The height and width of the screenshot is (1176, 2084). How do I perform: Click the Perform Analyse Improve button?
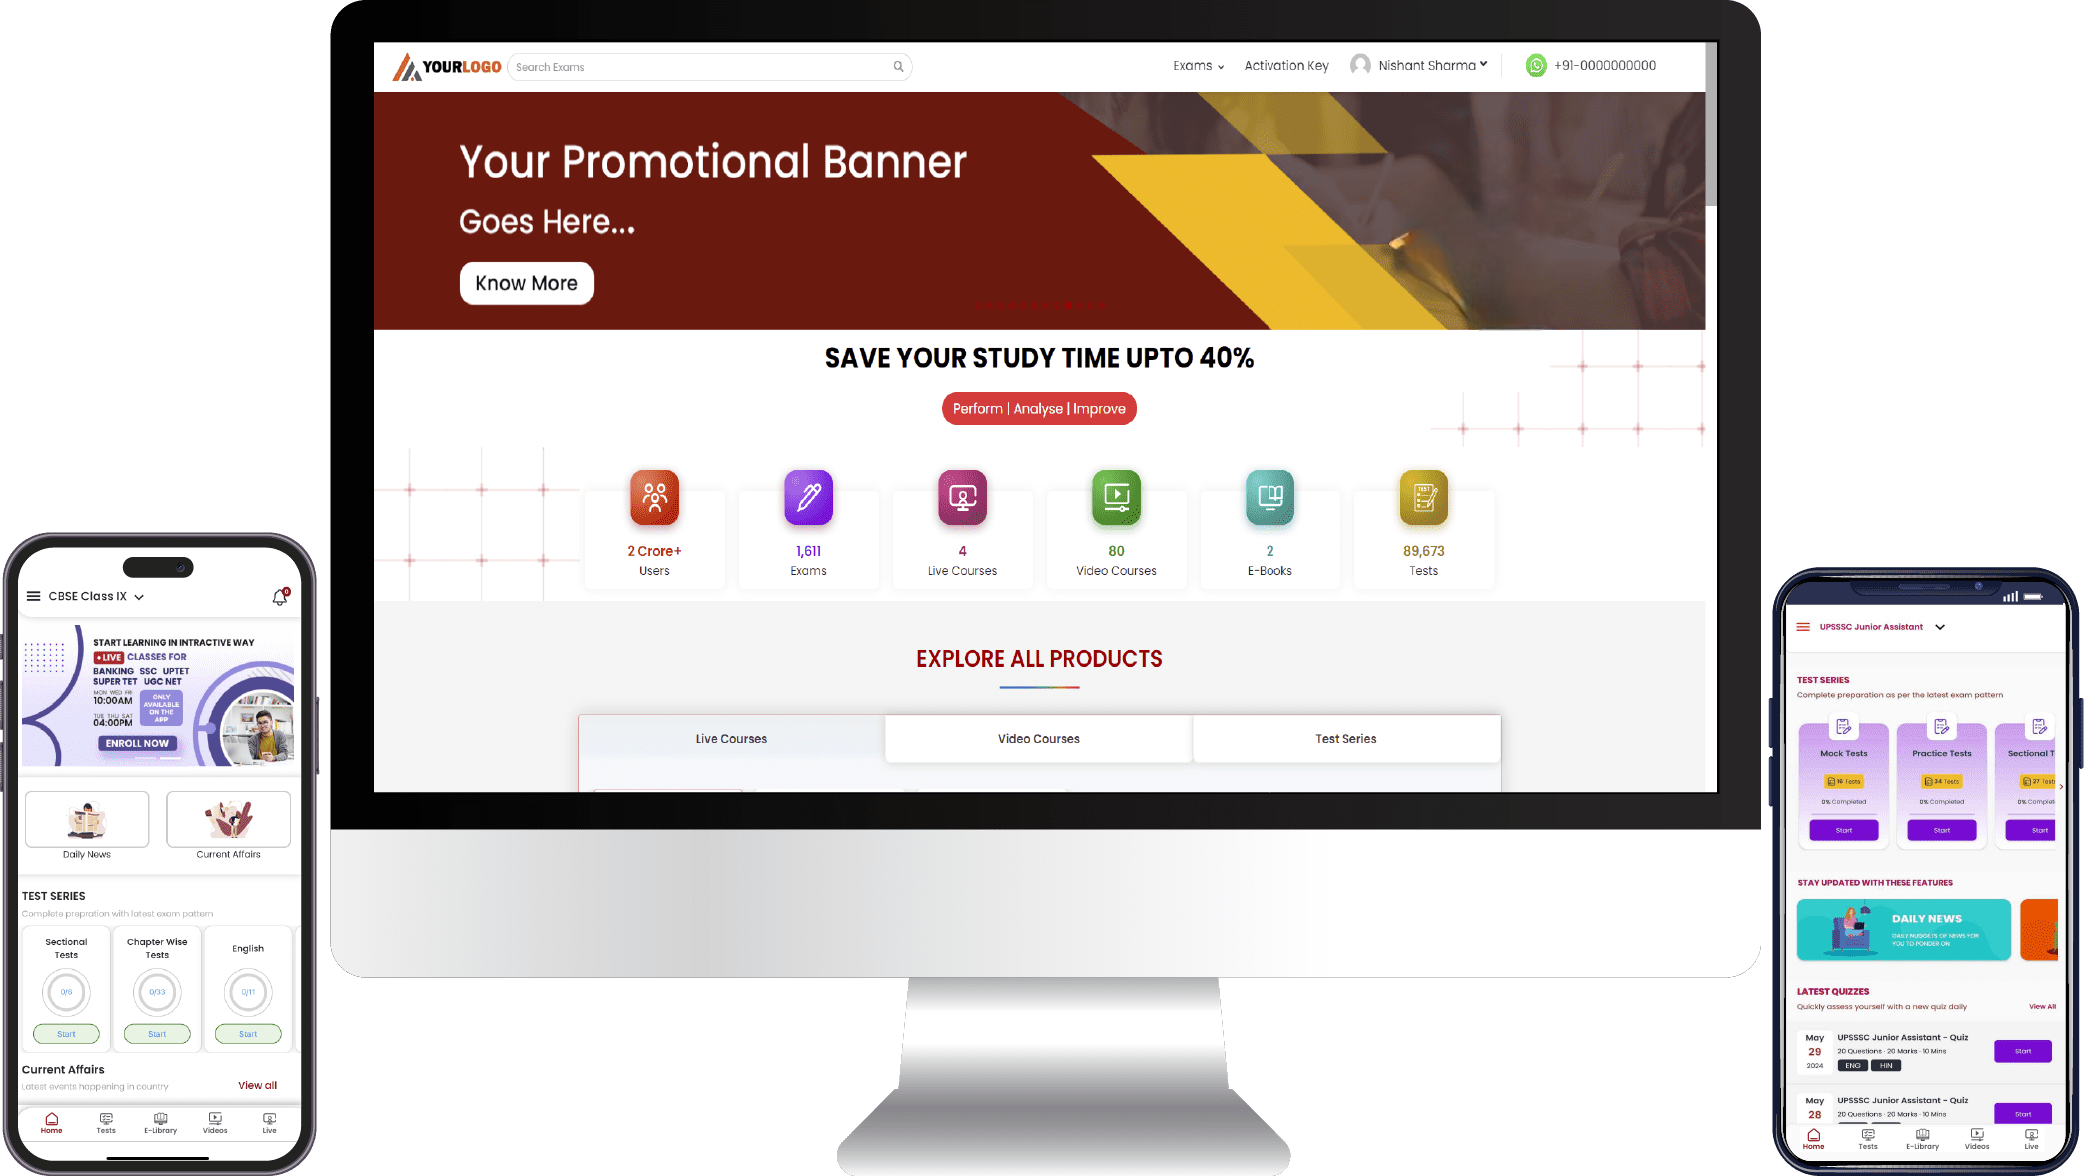click(x=1039, y=408)
